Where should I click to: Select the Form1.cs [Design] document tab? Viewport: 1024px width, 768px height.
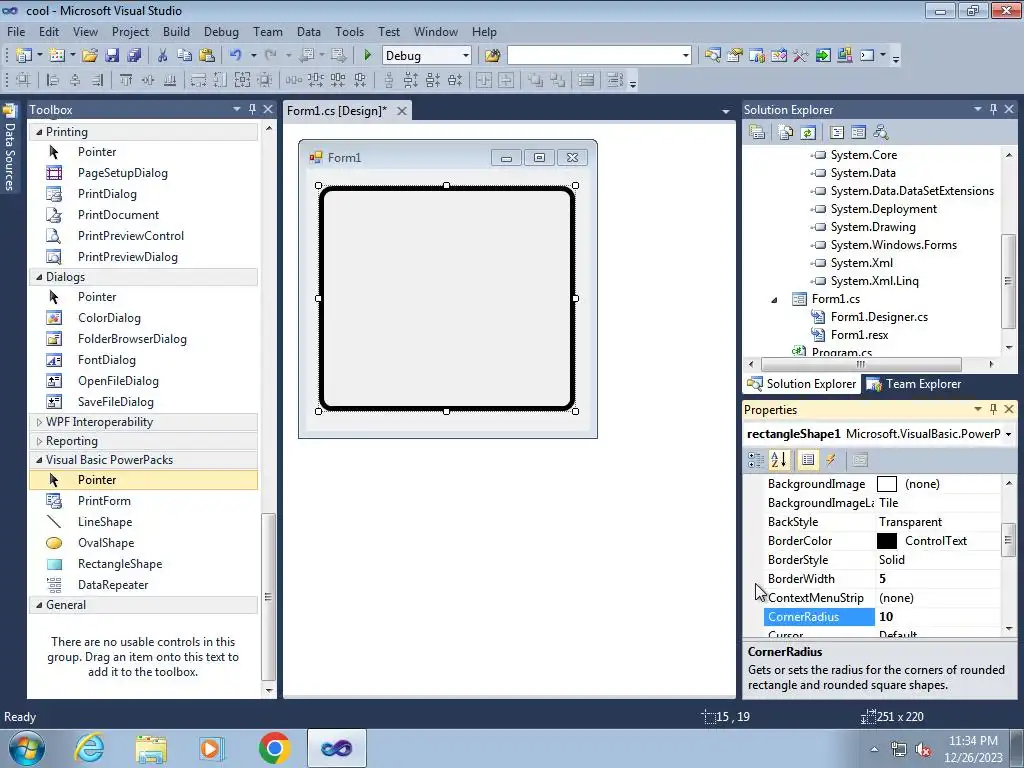pyautogui.click(x=336, y=110)
